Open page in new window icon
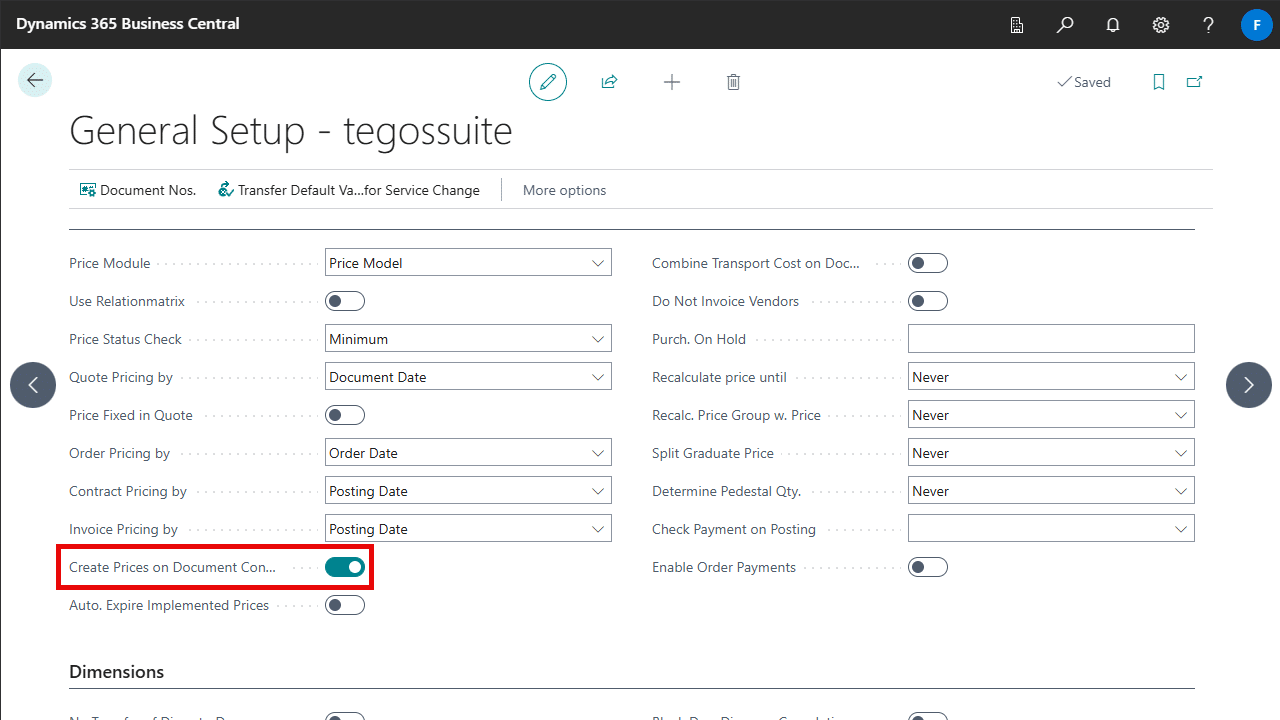The image size is (1280, 720). point(1194,82)
